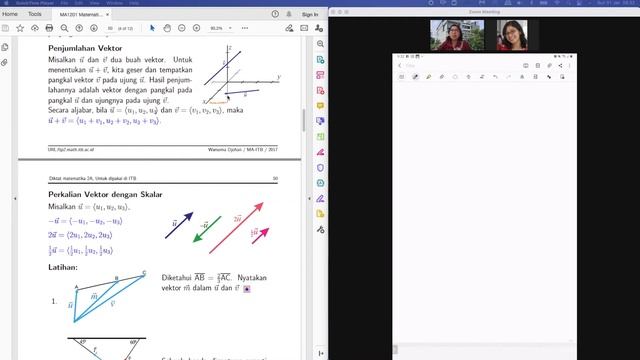
Task: Open the three-dot menu in notes app
Action: pos(569,66)
